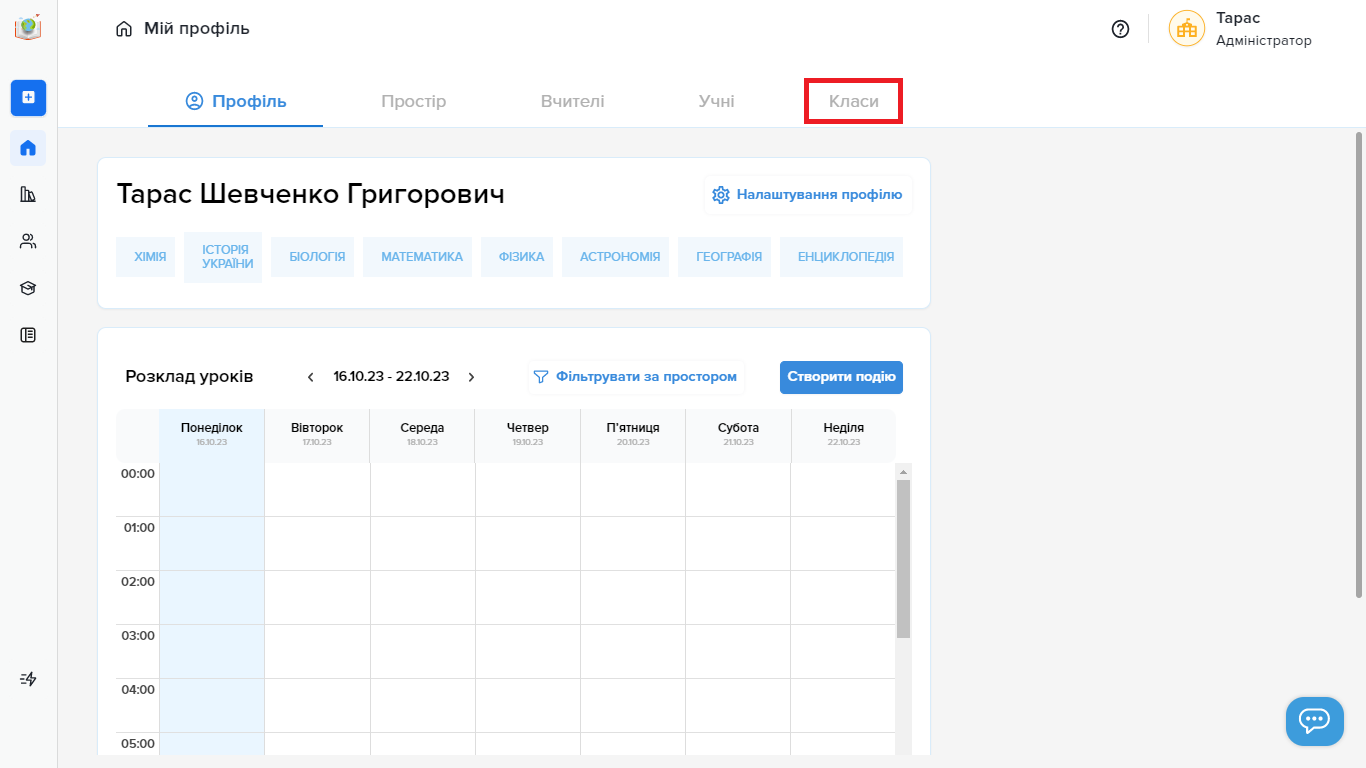This screenshot has height=768, width=1366.
Task: Go to previous week in schedule
Action: click(x=311, y=377)
